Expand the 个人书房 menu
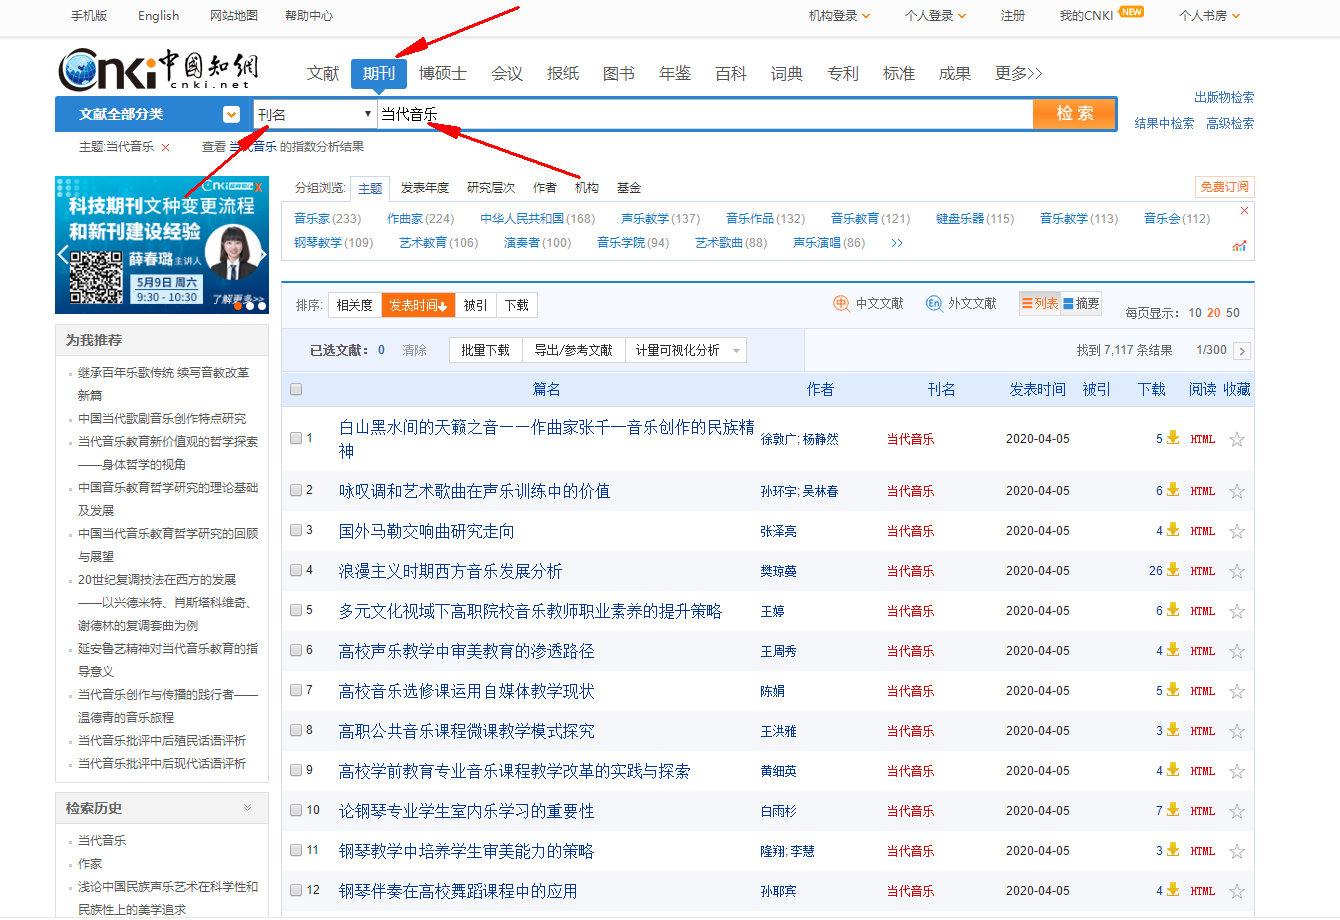 (x=1209, y=15)
